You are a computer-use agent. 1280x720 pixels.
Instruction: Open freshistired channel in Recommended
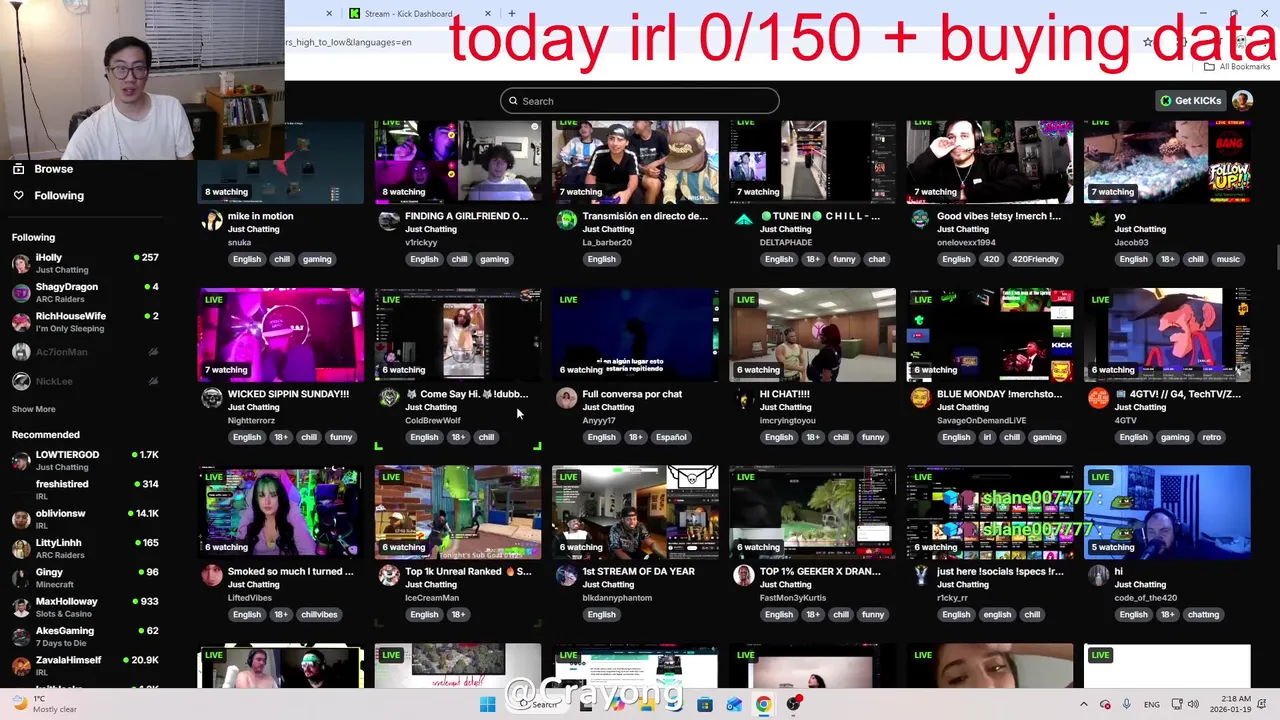coord(85,489)
